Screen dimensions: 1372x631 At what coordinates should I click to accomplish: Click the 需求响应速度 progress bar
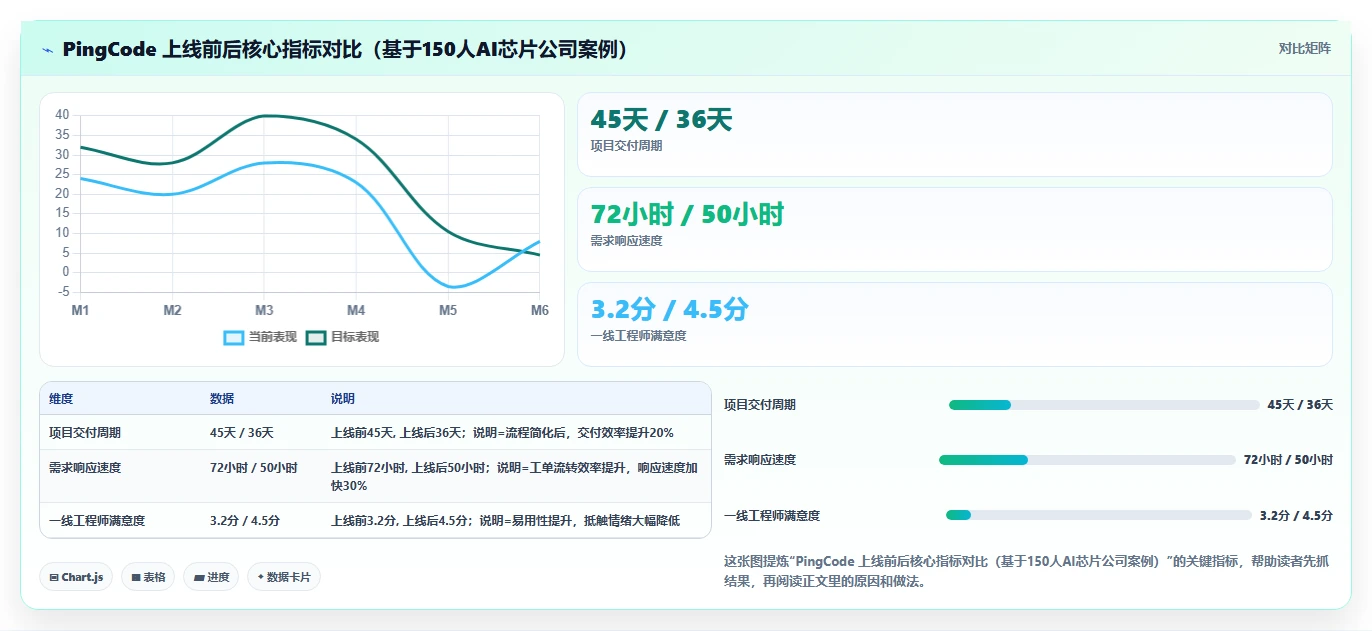pyautogui.click(x=1087, y=460)
